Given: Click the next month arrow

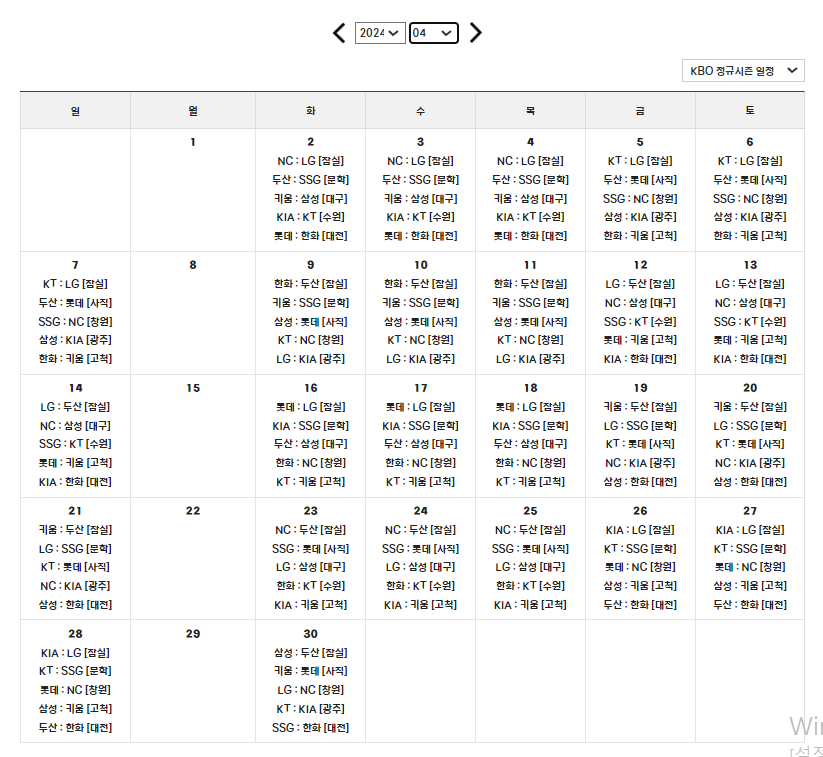Looking at the screenshot, I should tap(476, 33).
